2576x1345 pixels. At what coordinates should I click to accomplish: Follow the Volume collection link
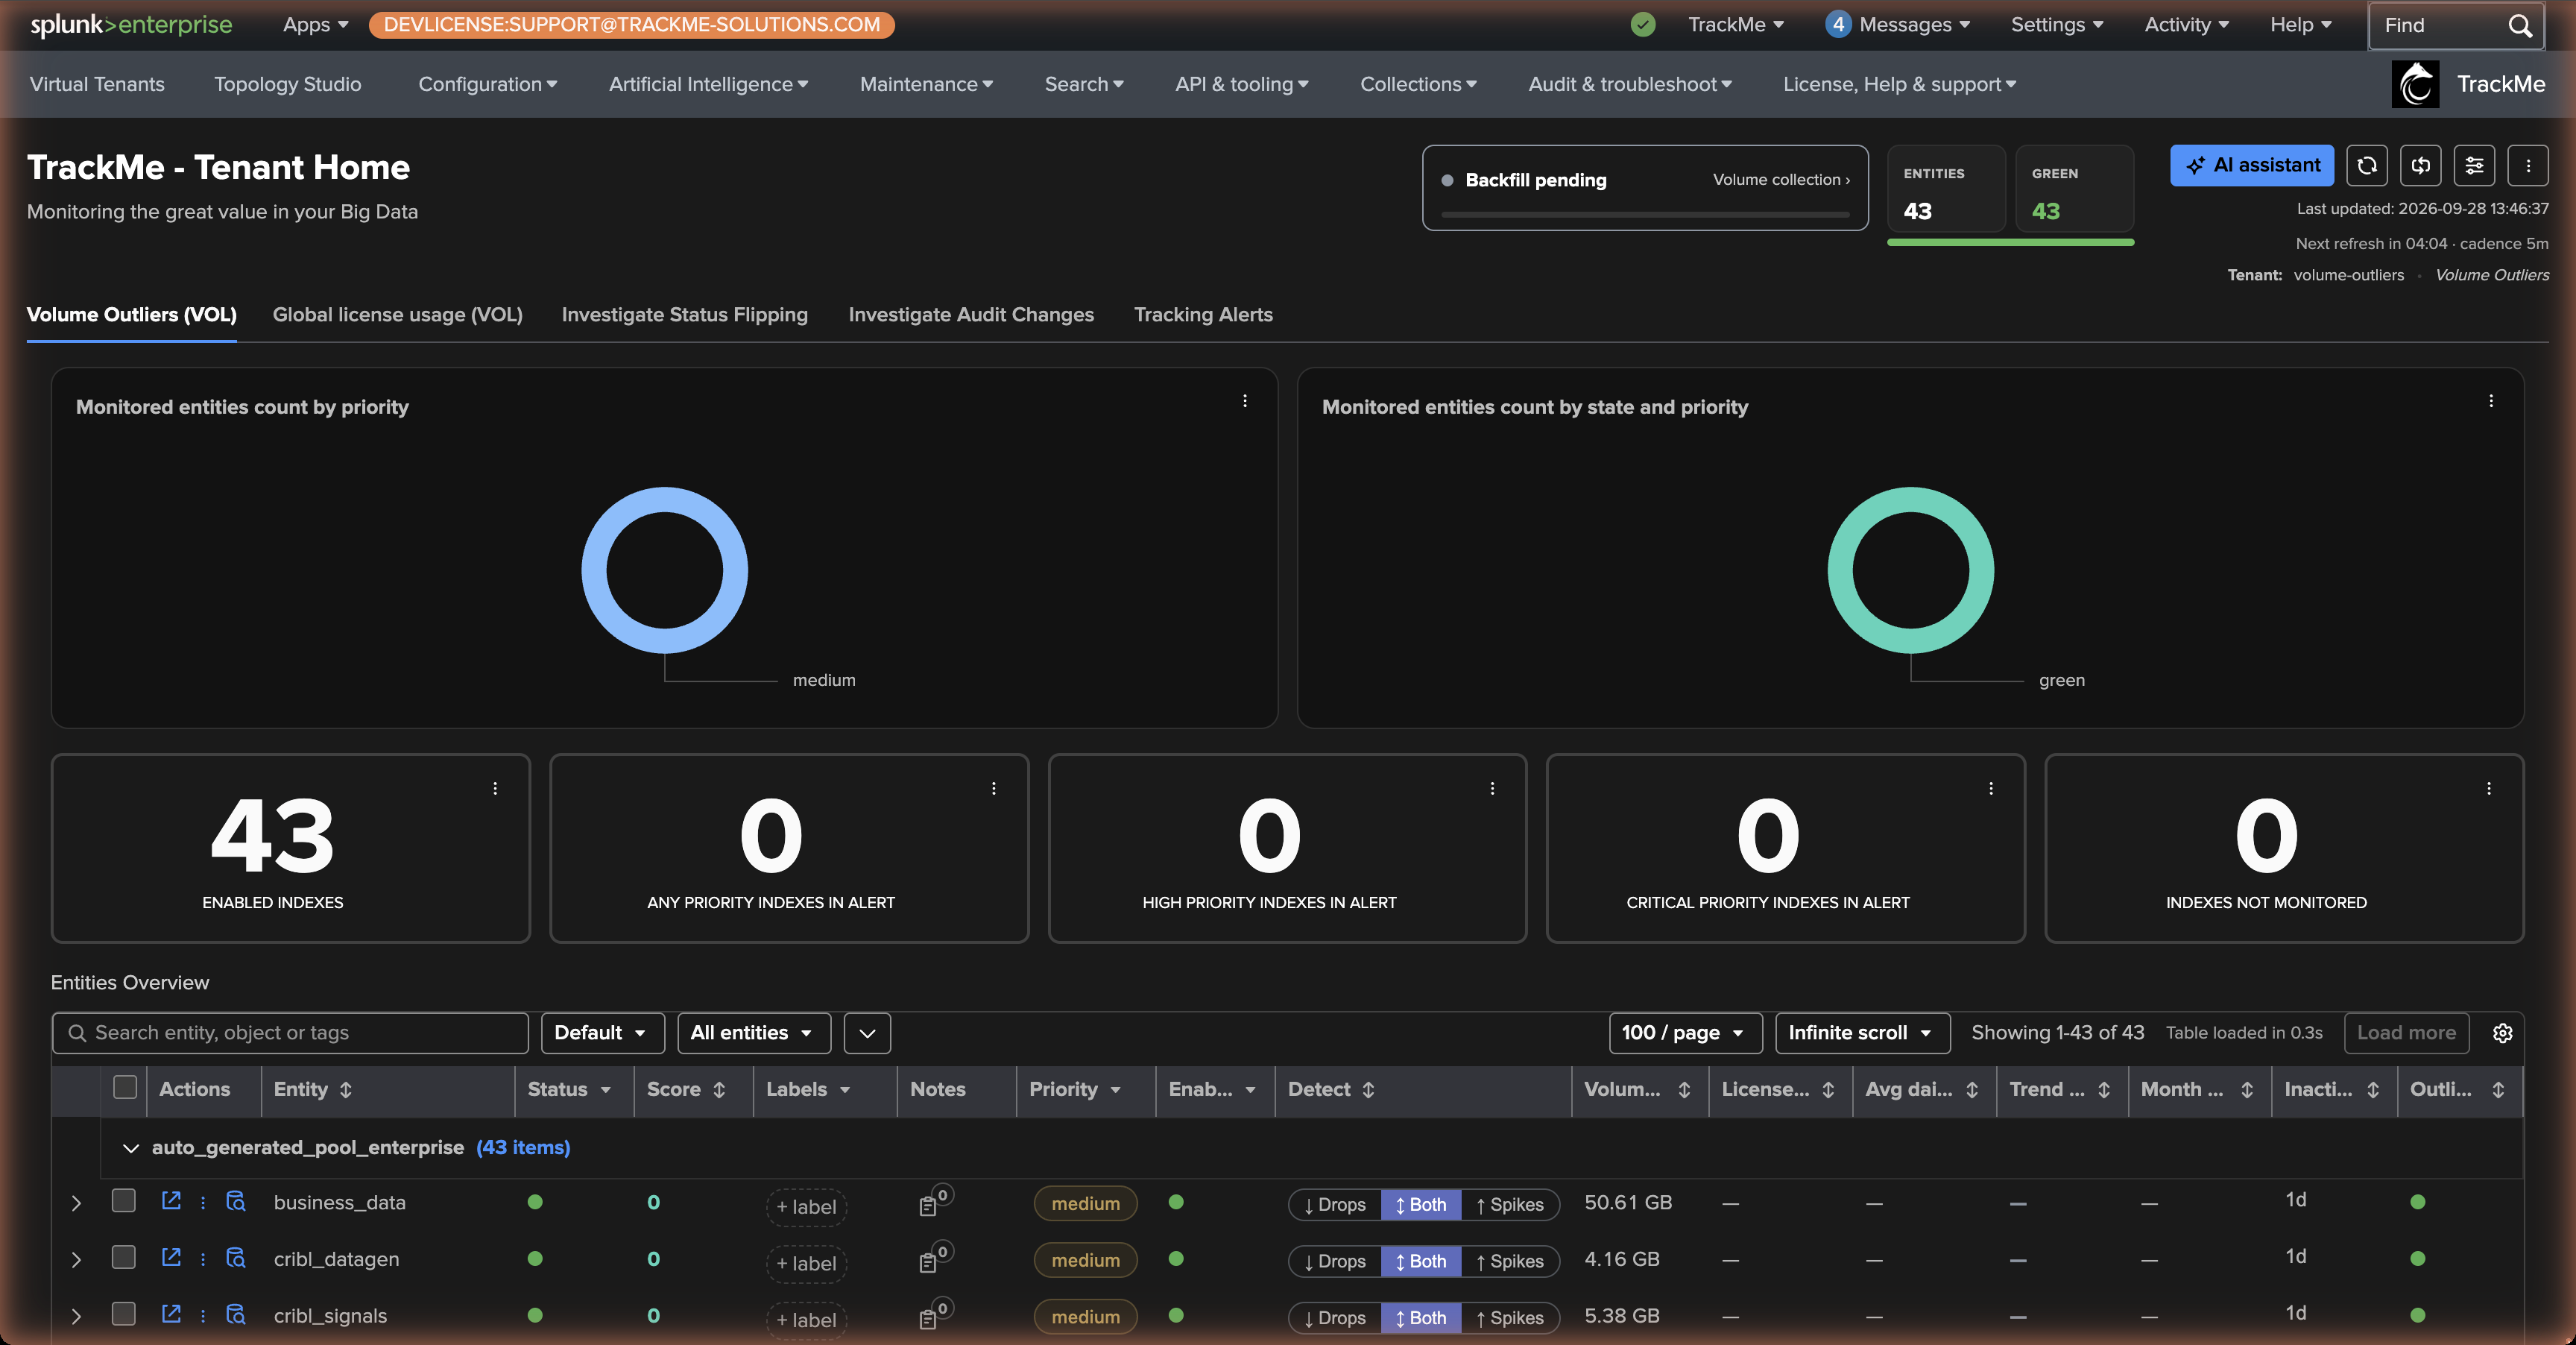[1781, 180]
